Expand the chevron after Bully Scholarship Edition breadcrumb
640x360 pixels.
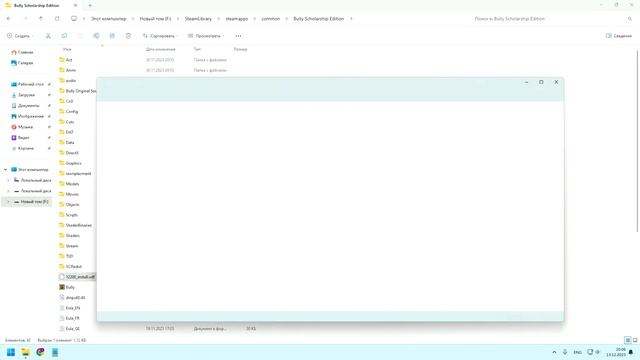pos(351,19)
